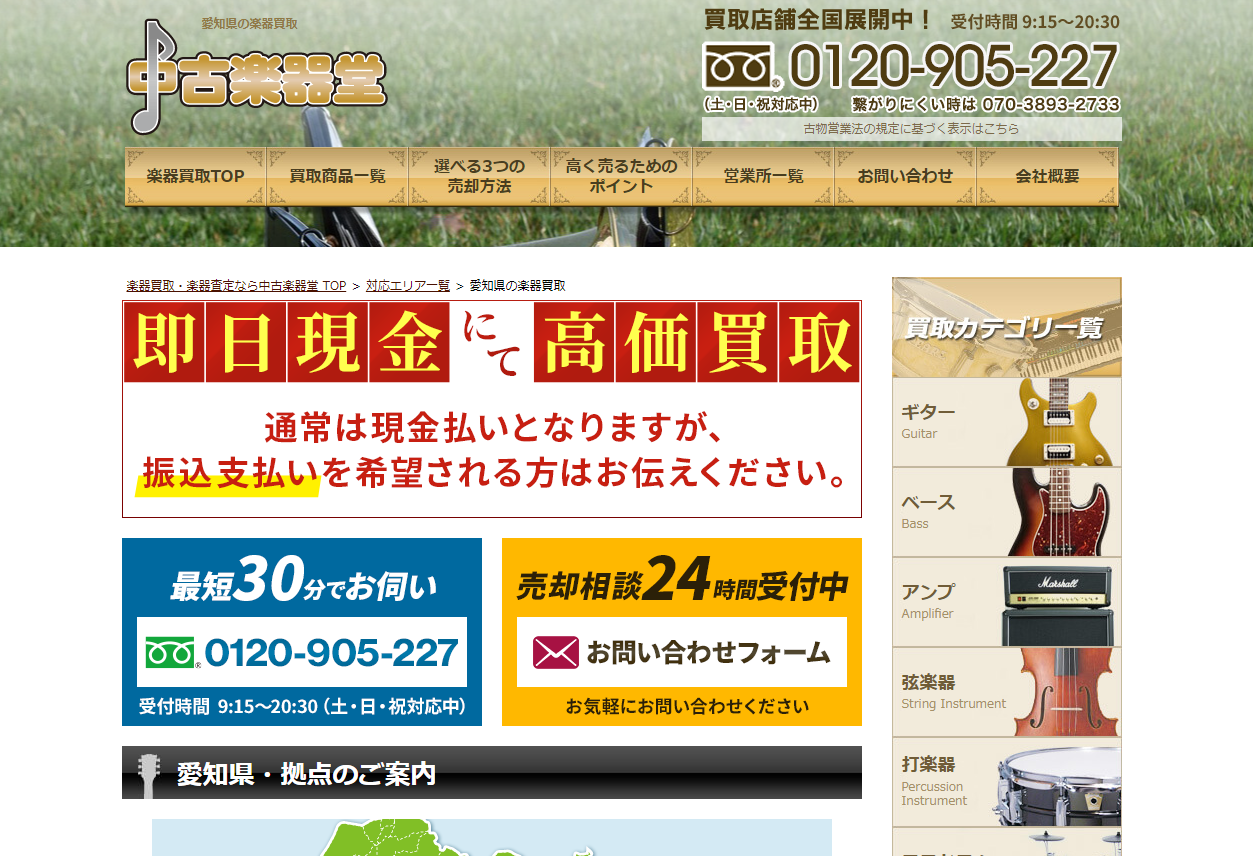1253x856 pixels.
Task: Click 売却相談24時間受付中 text
Action: pyautogui.click(x=682, y=581)
